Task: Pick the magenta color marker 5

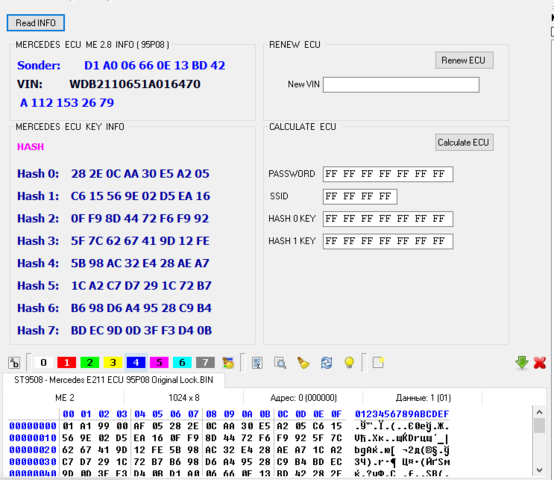Action: (159, 362)
